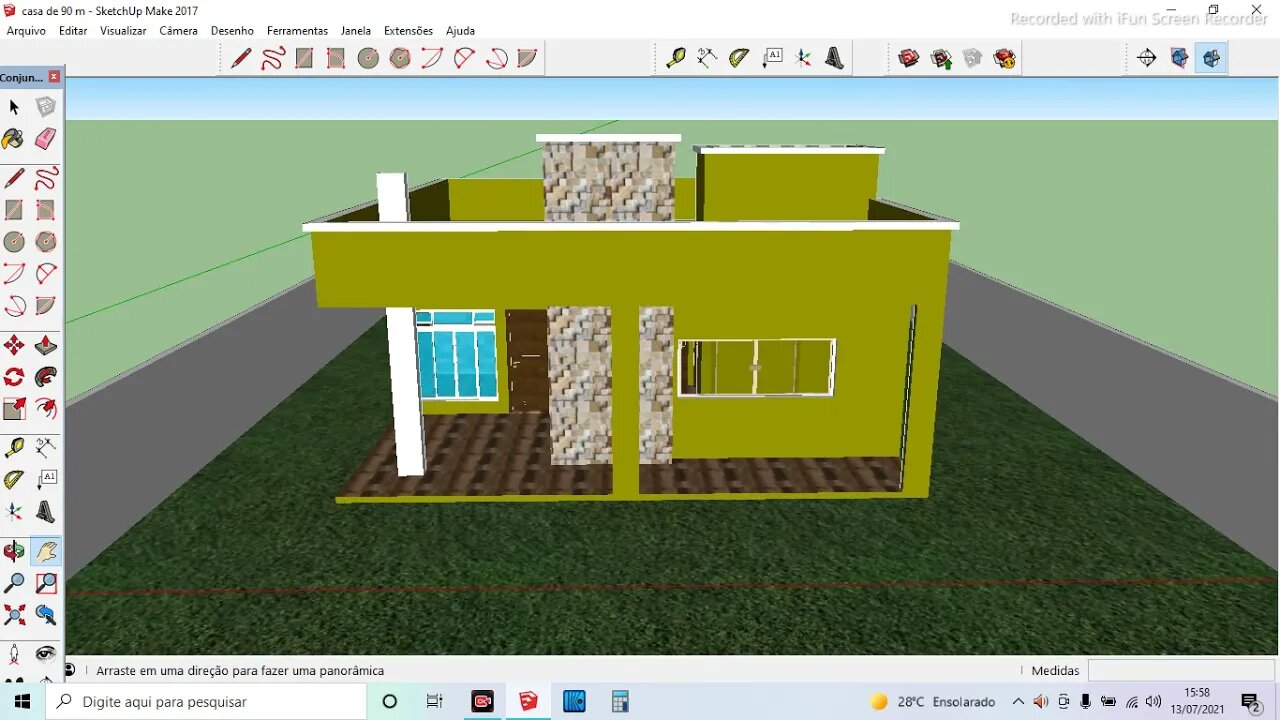This screenshot has height=720, width=1280.
Task: Open the notification center
Action: [x=1250, y=702]
